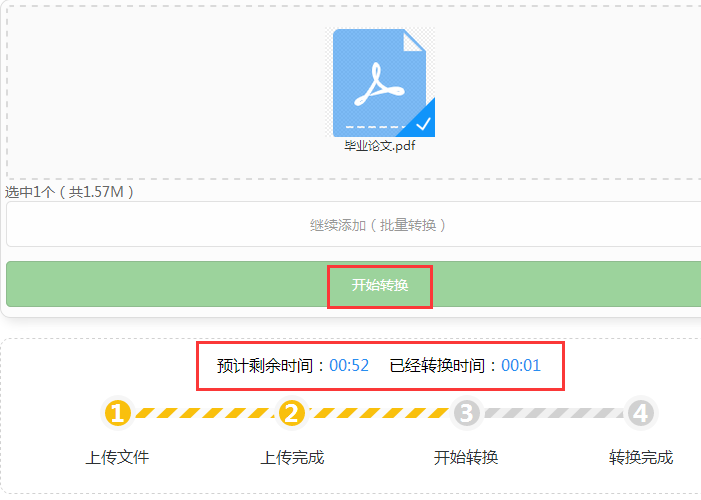701x500 pixels.
Task: Click the 上传完成 step label
Action: pos(292,457)
